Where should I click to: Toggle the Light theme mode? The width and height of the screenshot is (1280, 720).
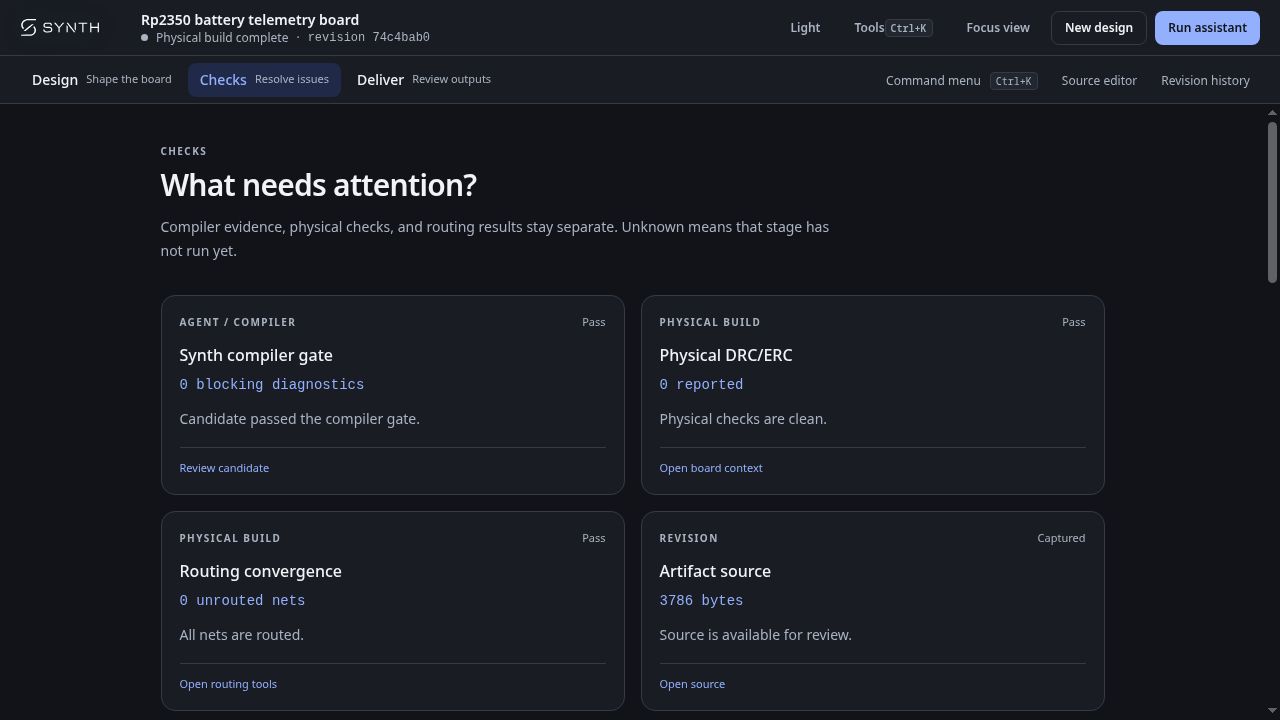click(805, 27)
